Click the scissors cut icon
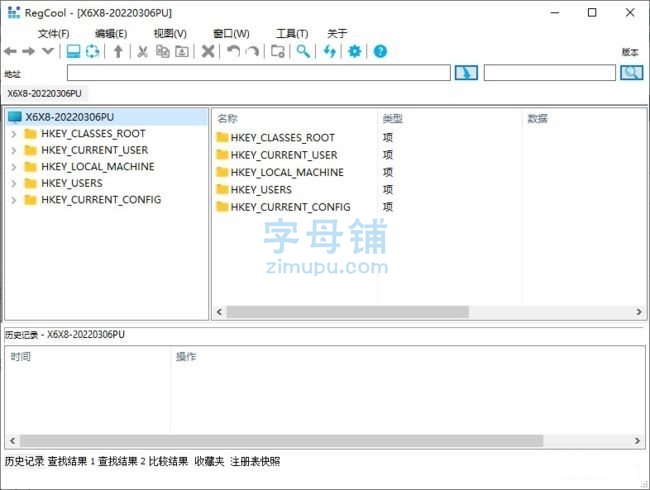 [143, 51]
